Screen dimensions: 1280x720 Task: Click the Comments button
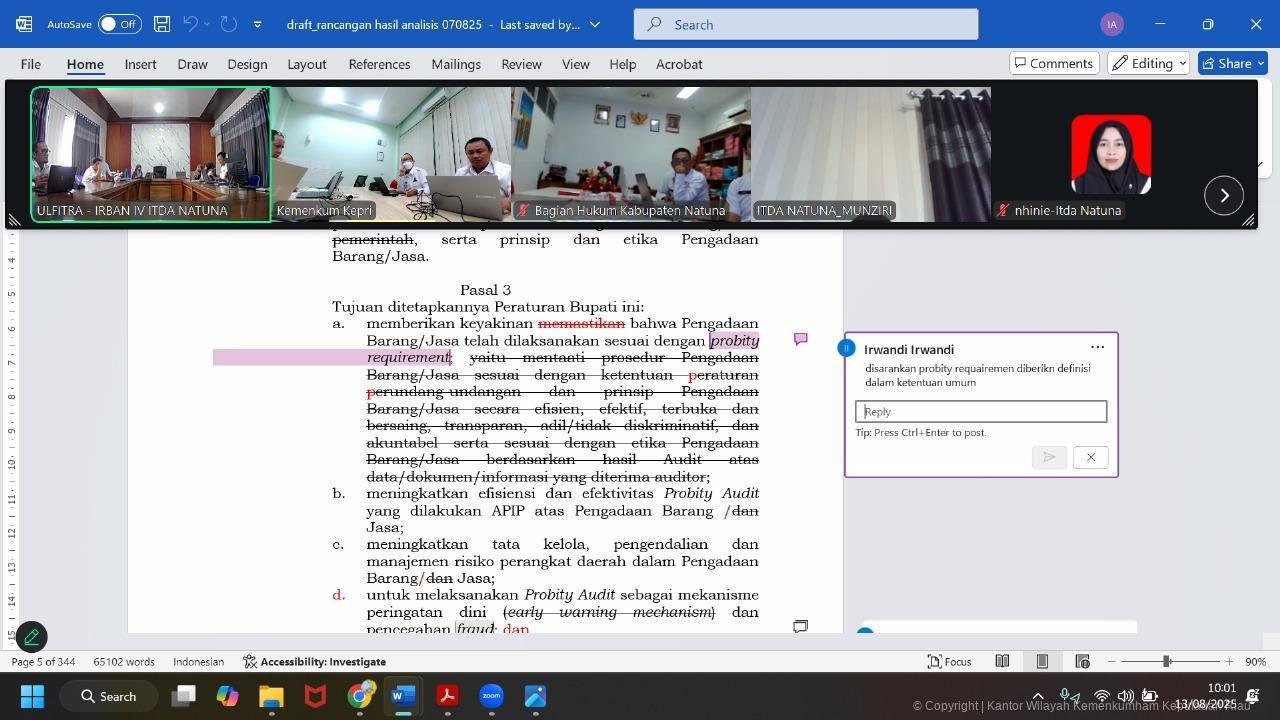[1053, 63]
